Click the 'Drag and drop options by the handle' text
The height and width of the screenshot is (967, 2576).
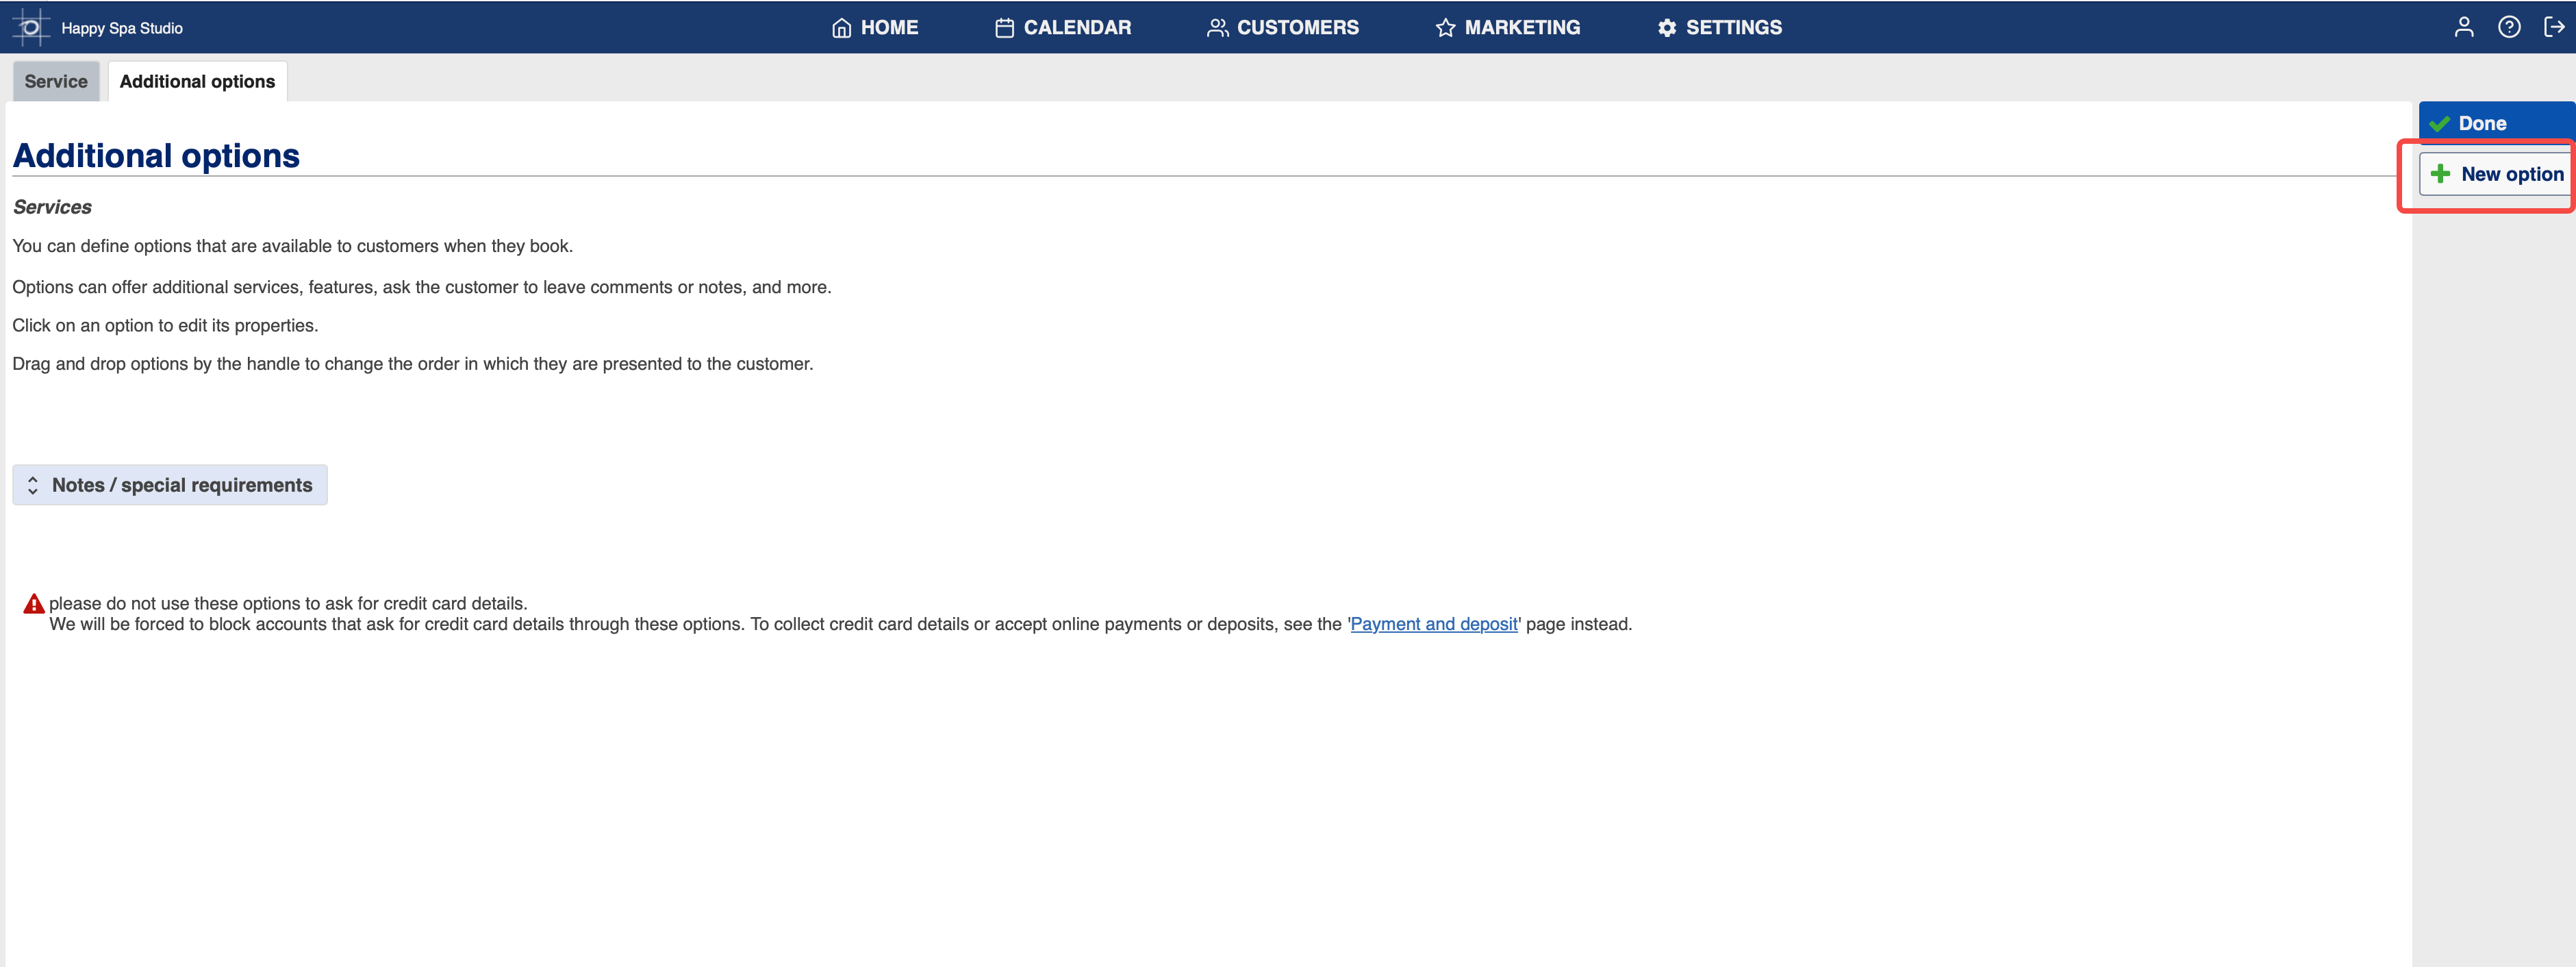[x=413, y=364]
